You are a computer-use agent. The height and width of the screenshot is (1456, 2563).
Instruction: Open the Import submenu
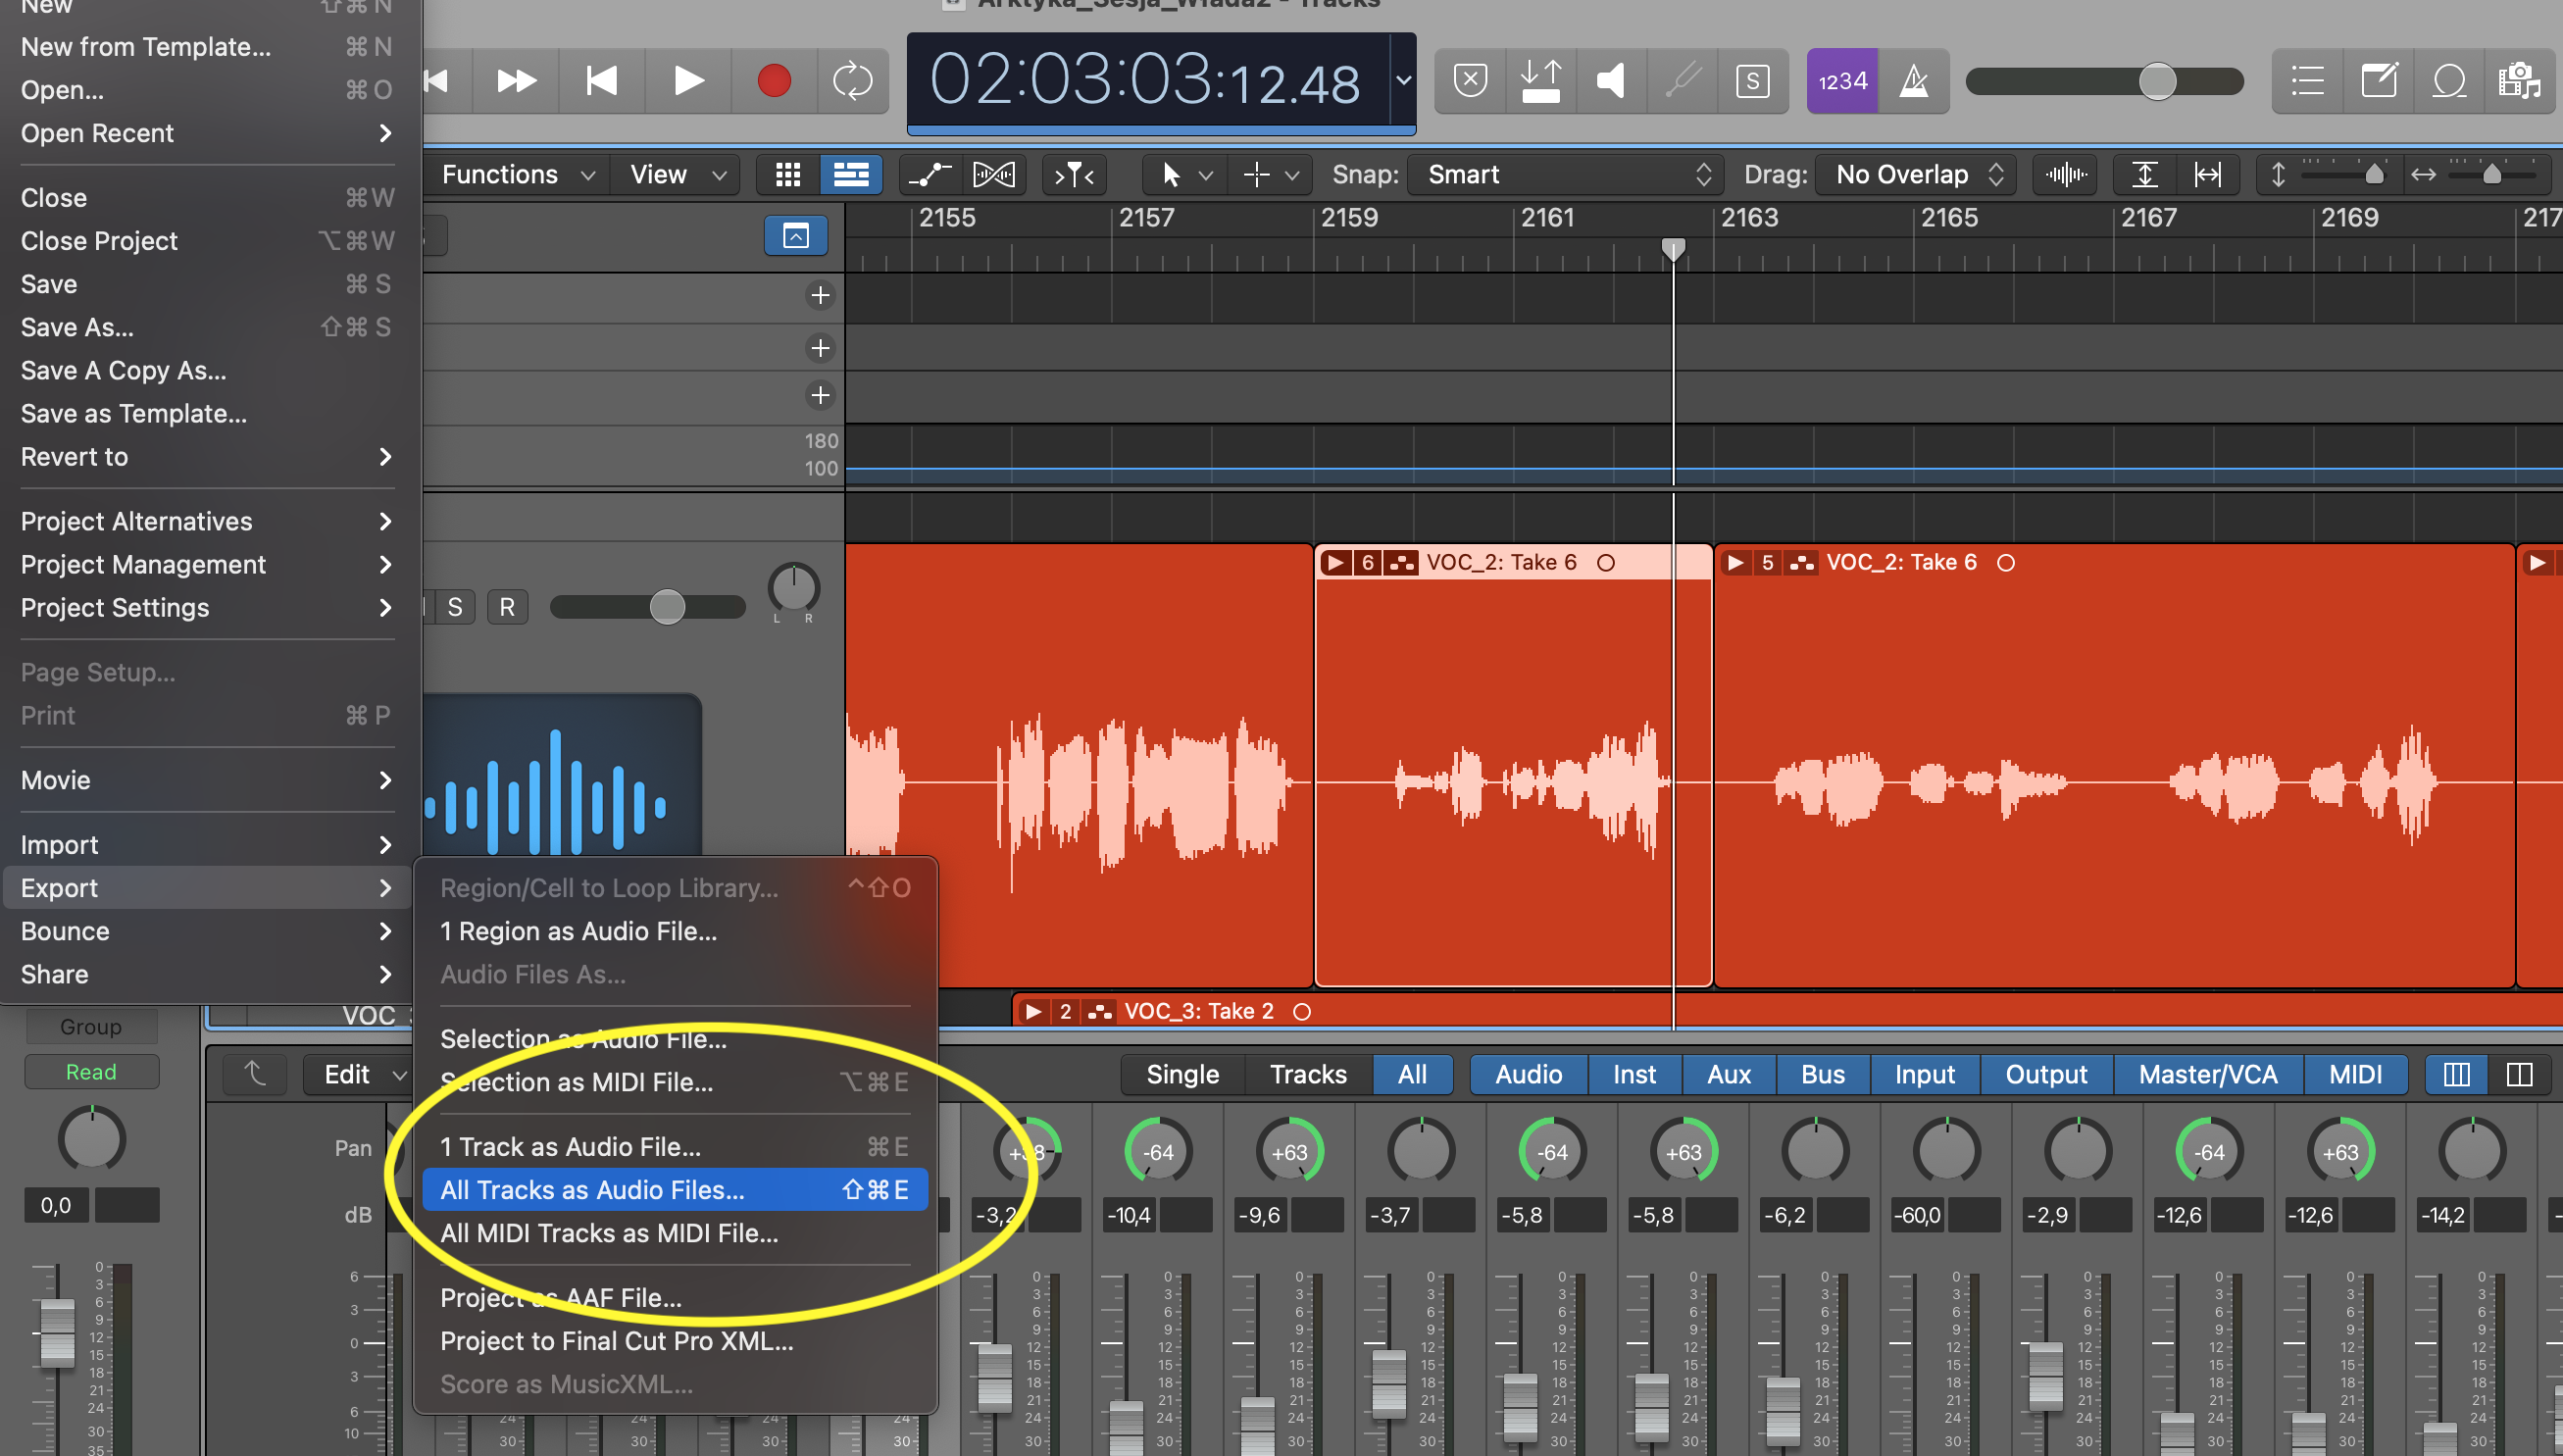point(207,845)
